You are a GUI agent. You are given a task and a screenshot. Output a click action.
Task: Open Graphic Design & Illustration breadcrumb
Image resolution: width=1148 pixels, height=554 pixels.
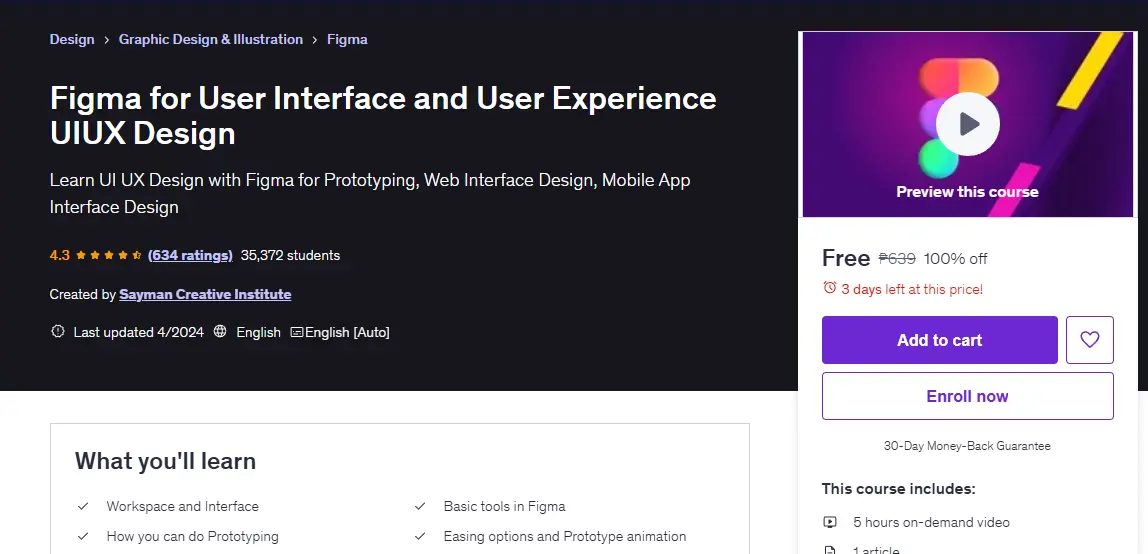point(211,40)
